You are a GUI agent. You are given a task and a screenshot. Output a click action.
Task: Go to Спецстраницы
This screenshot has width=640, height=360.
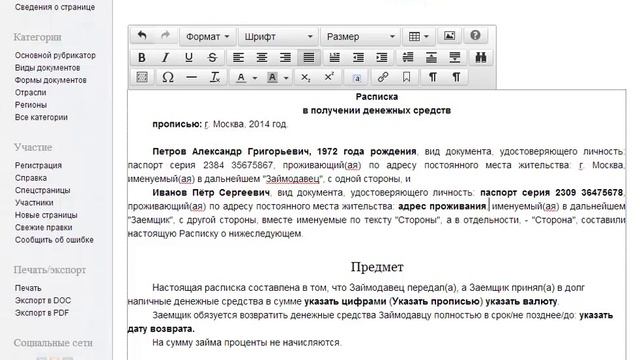tap(42, 190)
